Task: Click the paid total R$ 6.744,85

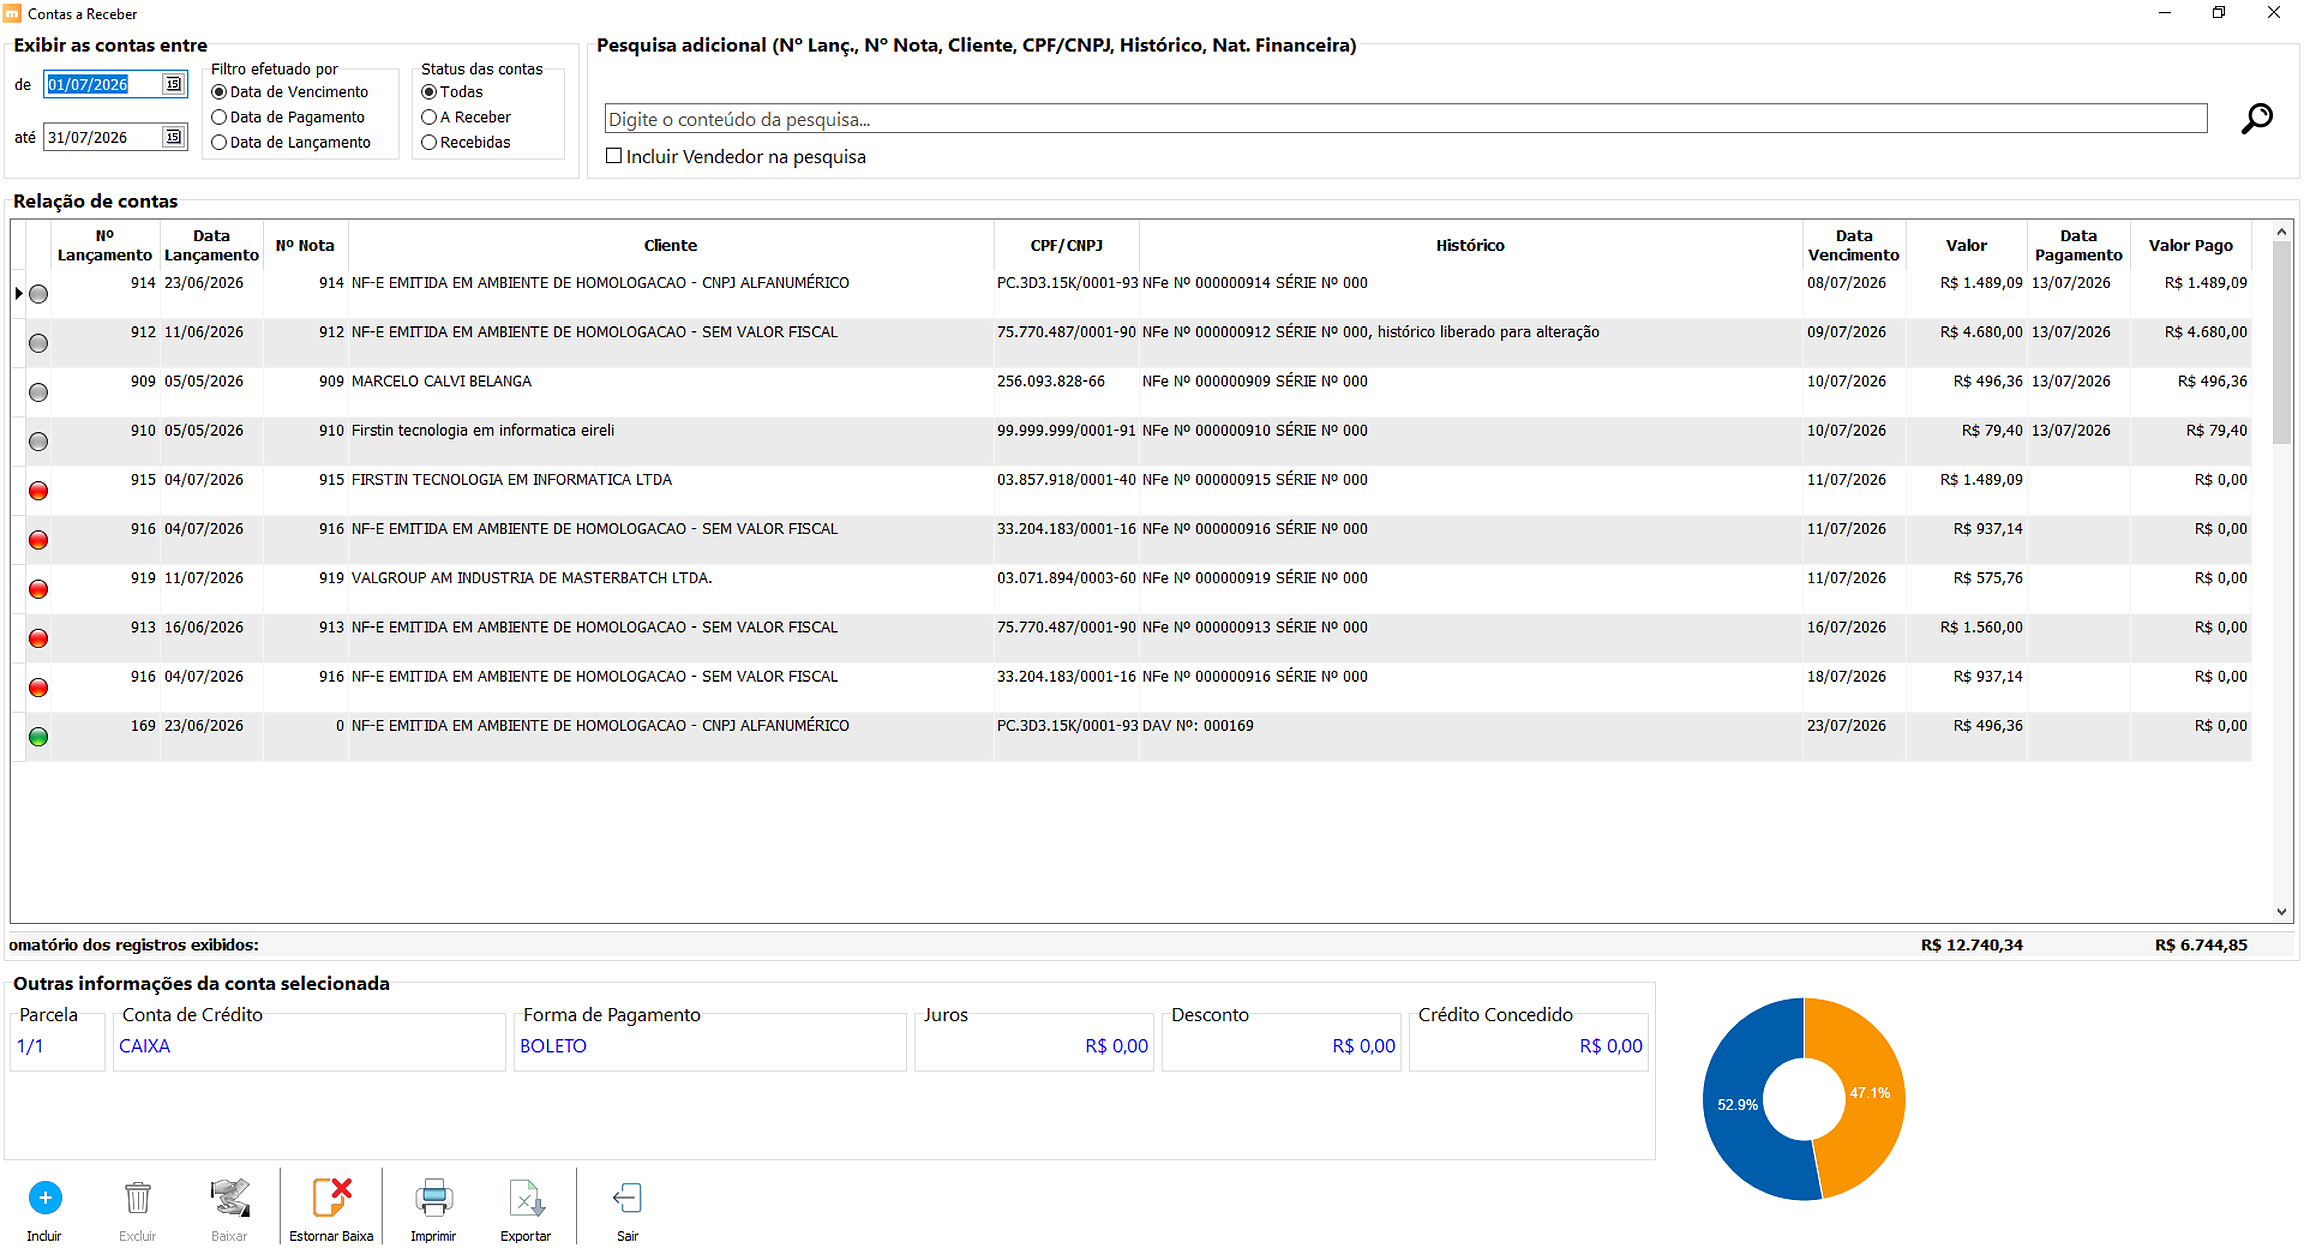Action: pos(2201,945)
